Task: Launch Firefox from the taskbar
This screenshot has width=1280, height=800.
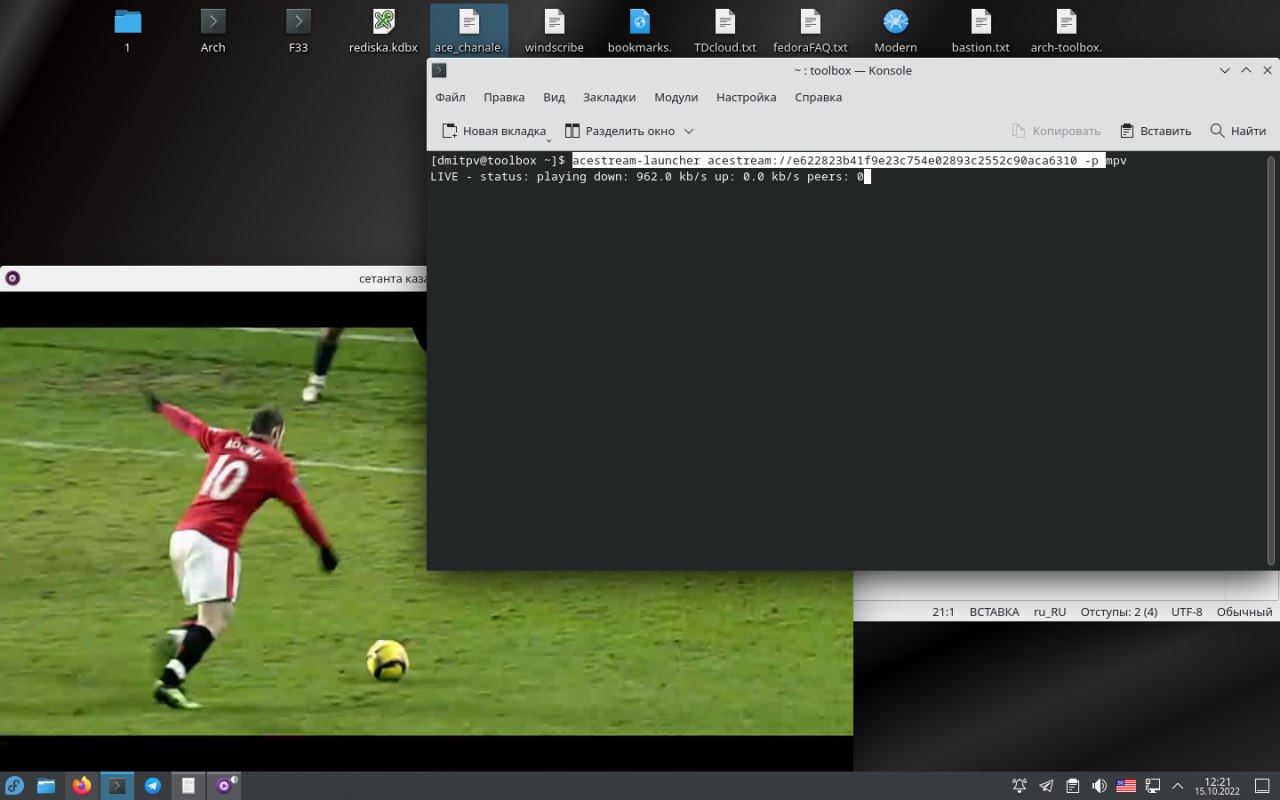Action: (82, 786)
